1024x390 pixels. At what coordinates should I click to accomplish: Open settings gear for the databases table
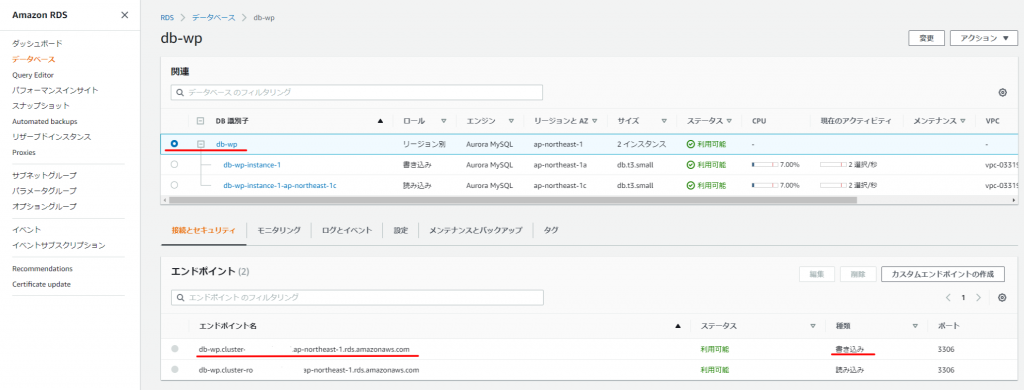coord(1002,93)
